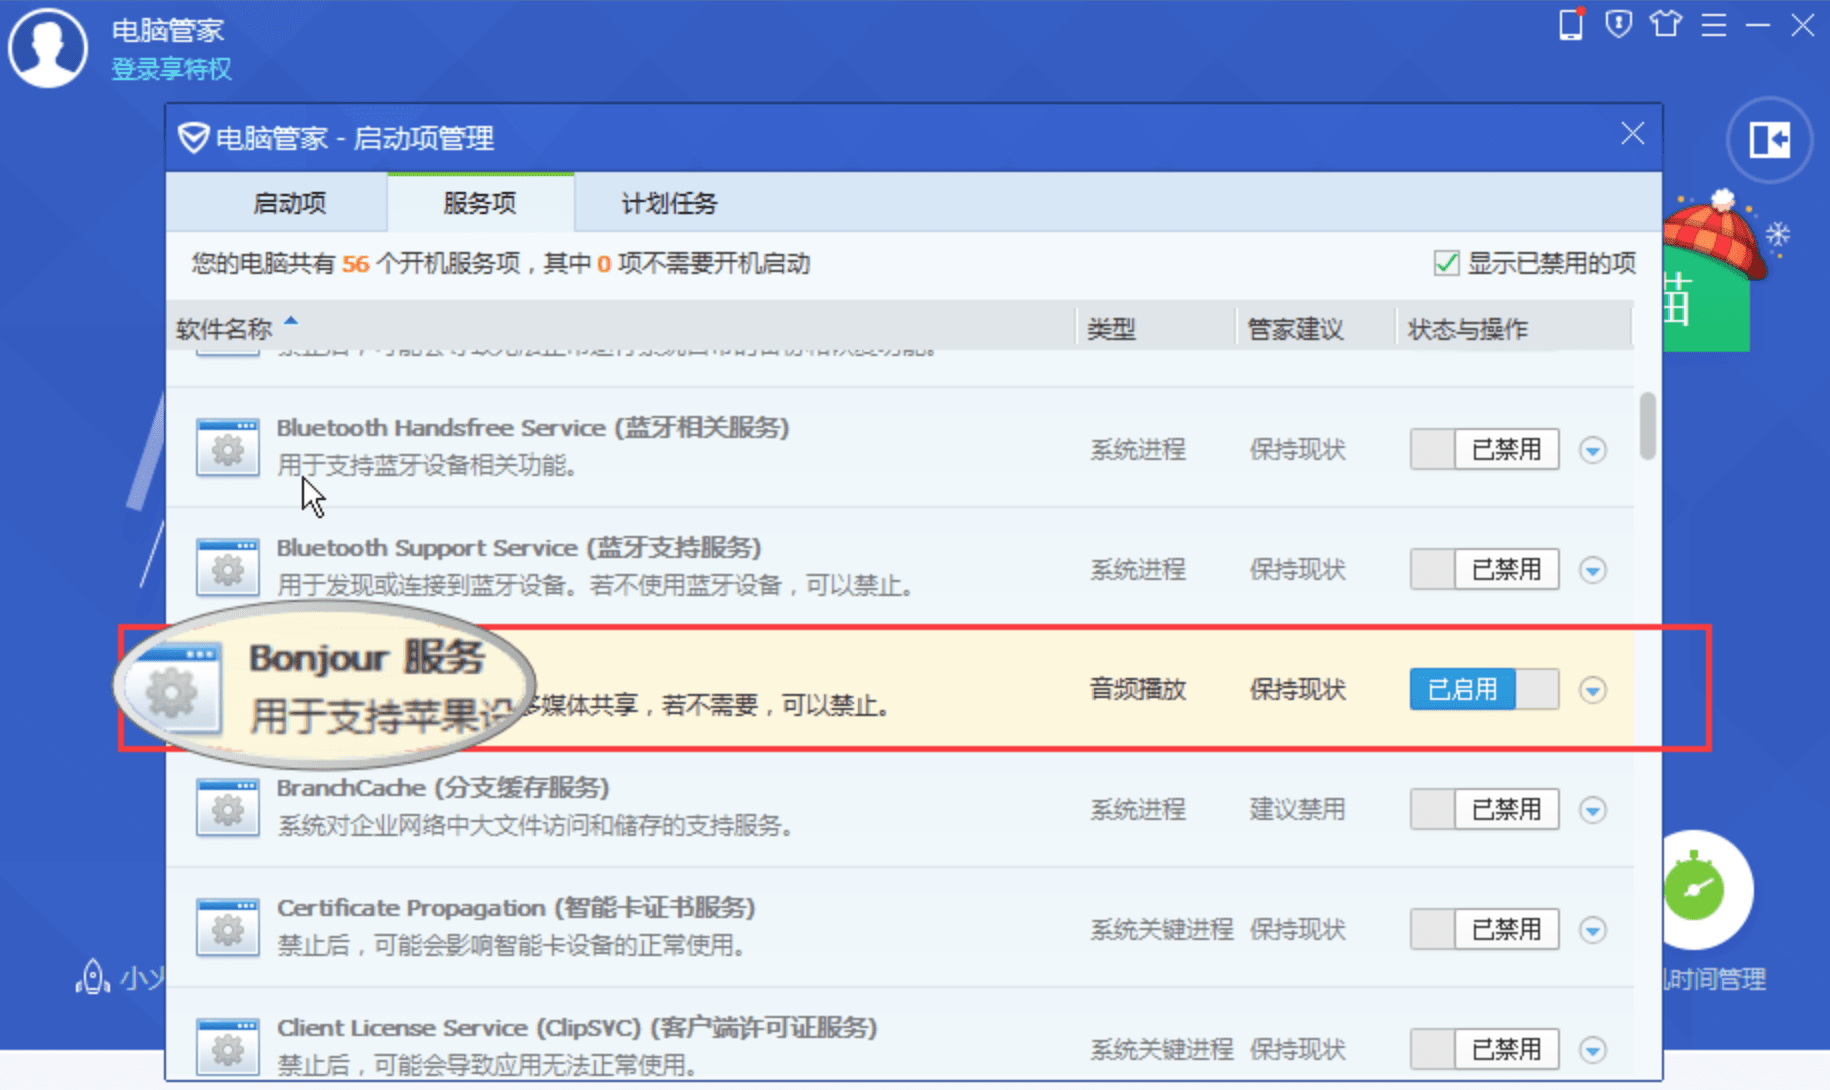
Task: Open the mobile phone icon in title bar
Action: 1571,24
